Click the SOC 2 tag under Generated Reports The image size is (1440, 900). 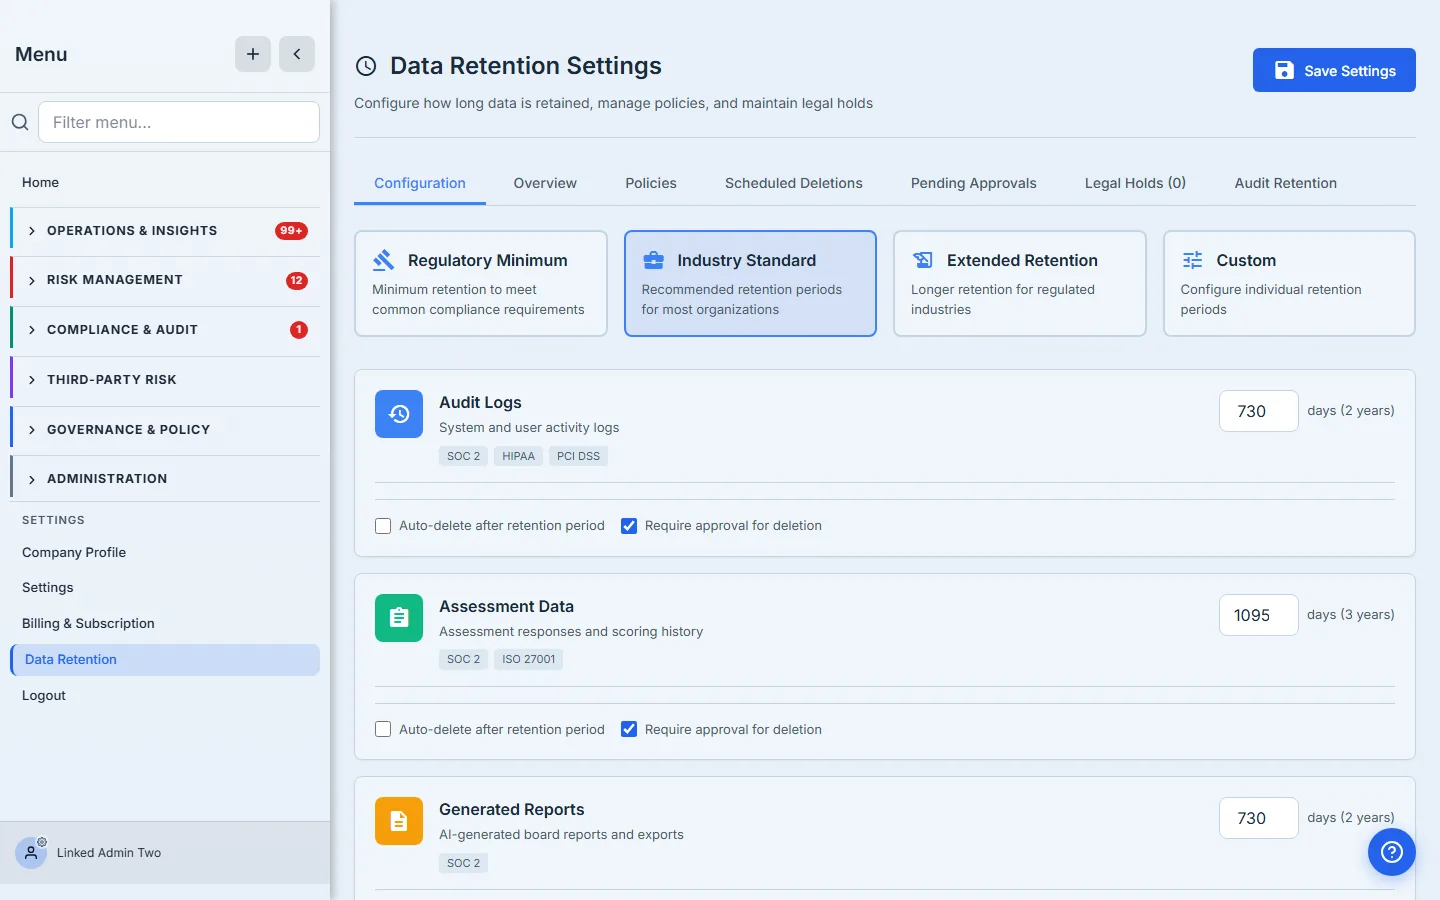tap(463, 863)
